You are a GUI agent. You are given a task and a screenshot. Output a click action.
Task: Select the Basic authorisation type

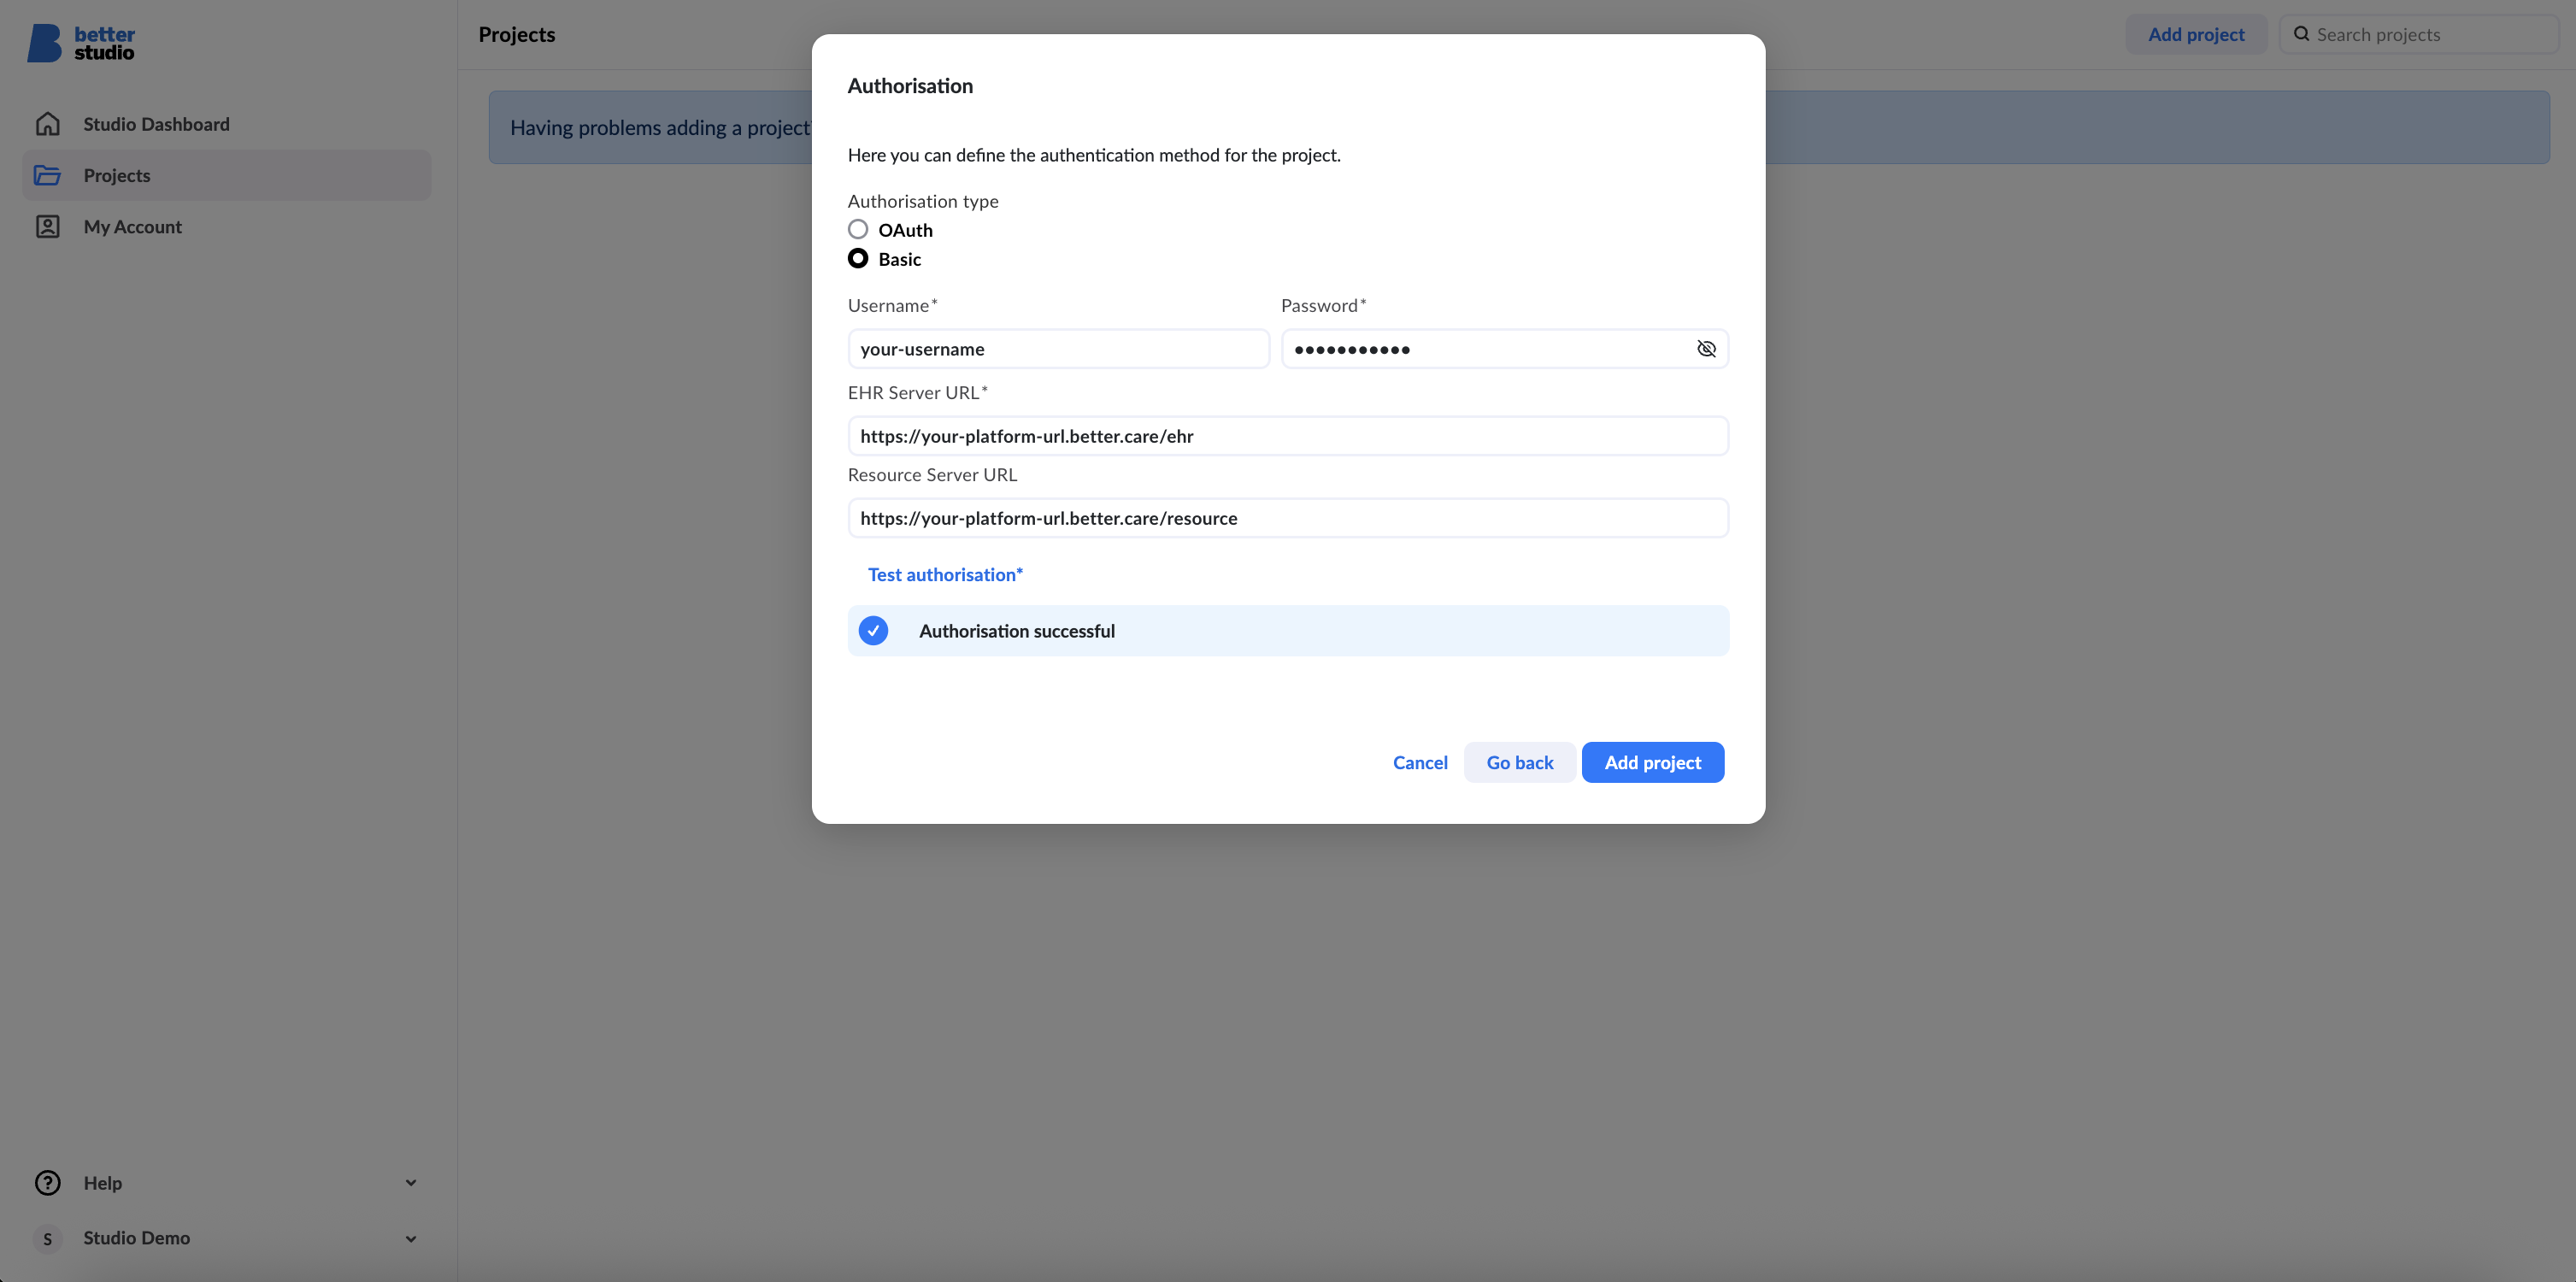[x=858, y=258]
